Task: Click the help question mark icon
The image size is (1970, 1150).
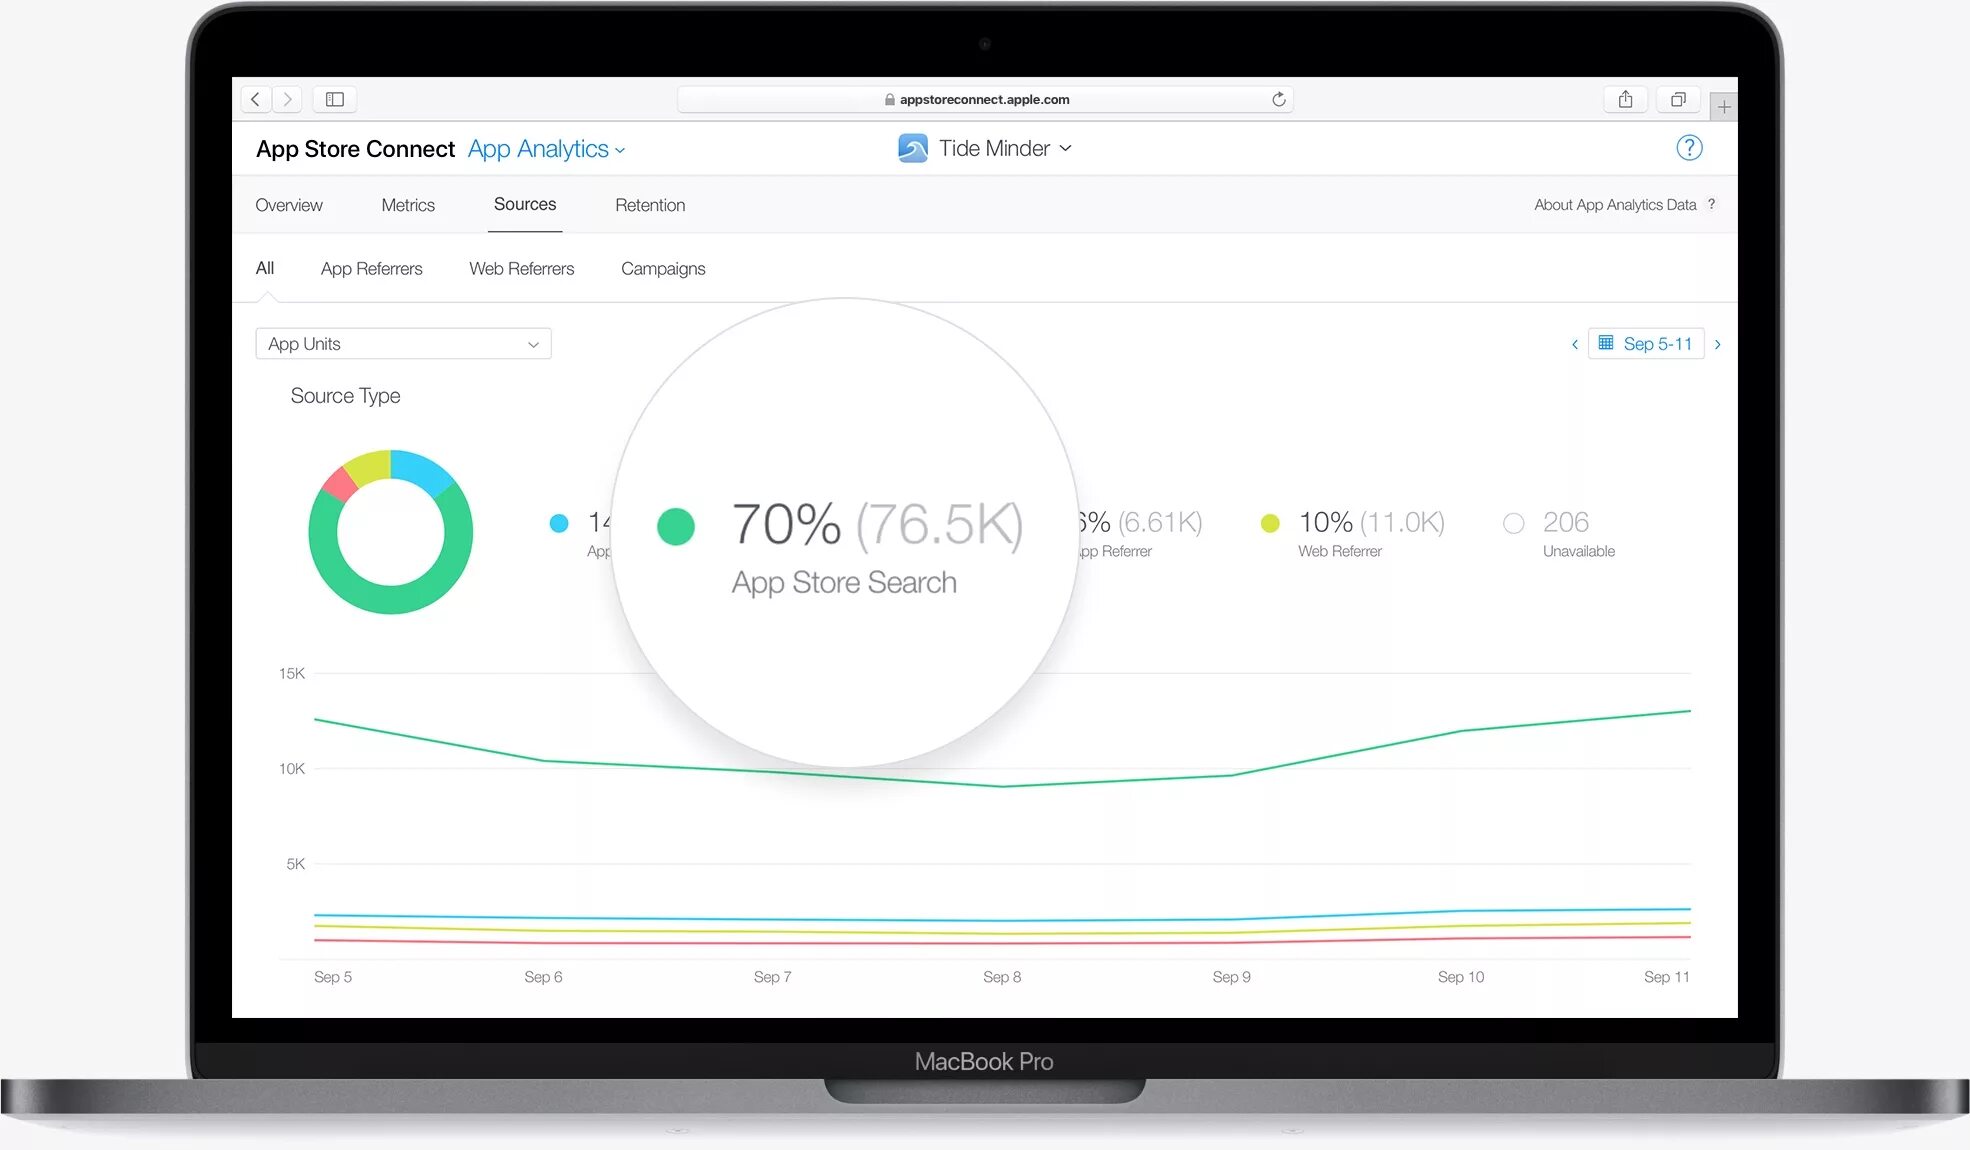Action: point(1691,148)
